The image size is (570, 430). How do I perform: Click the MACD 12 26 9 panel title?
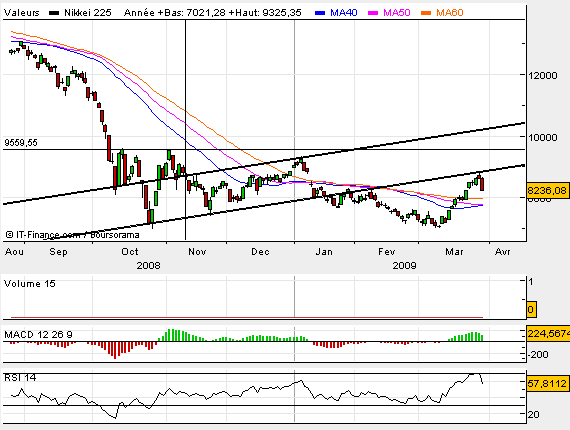(x=38, y=334)
